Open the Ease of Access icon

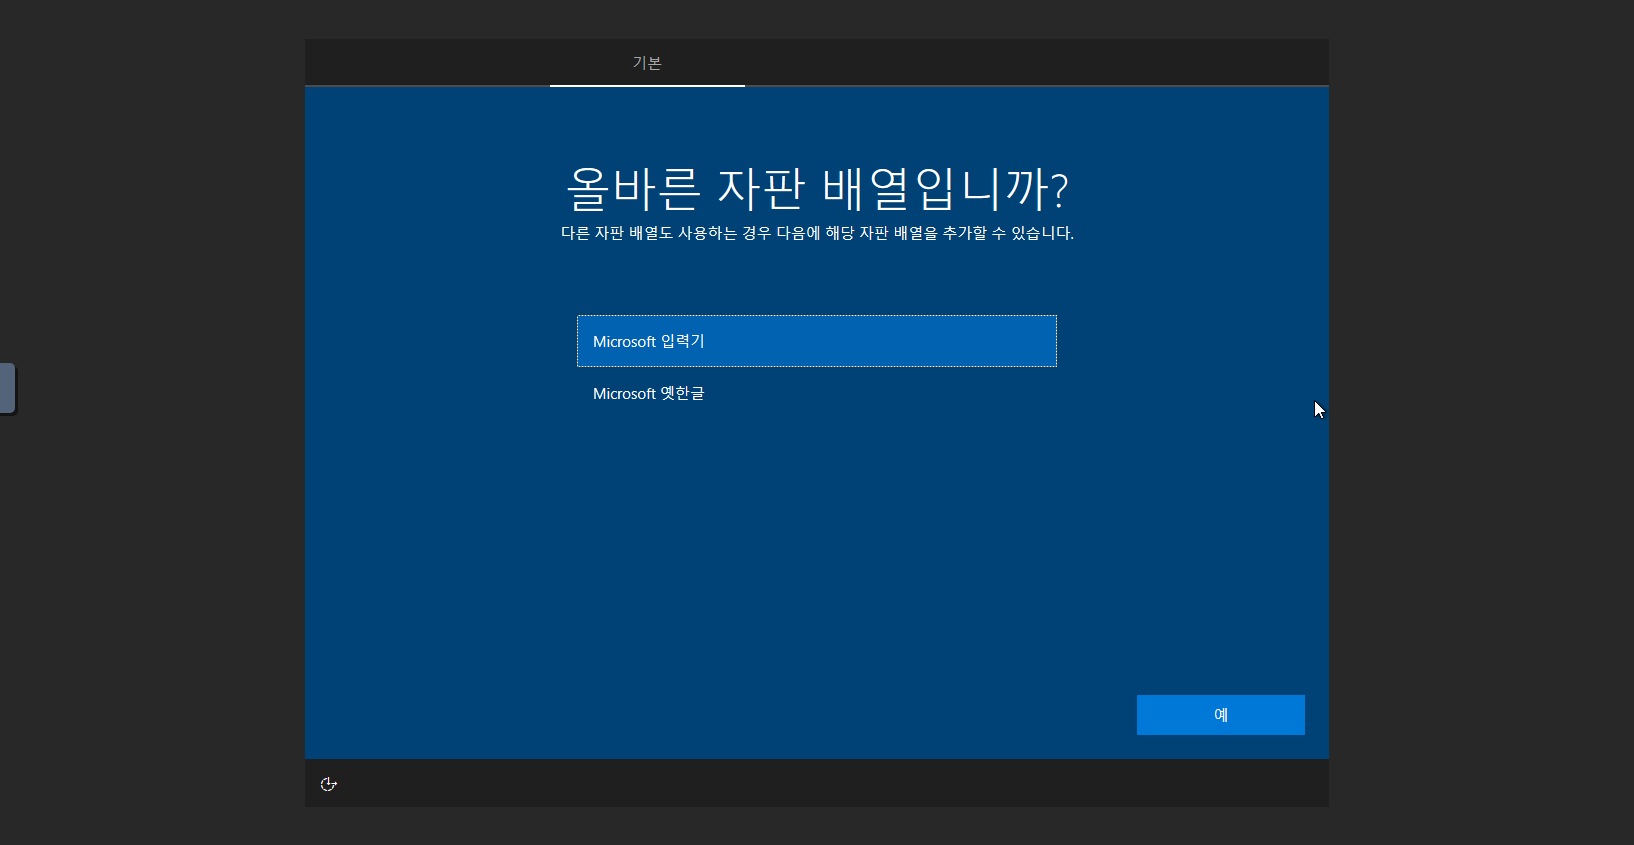click(x=328, y=784)
